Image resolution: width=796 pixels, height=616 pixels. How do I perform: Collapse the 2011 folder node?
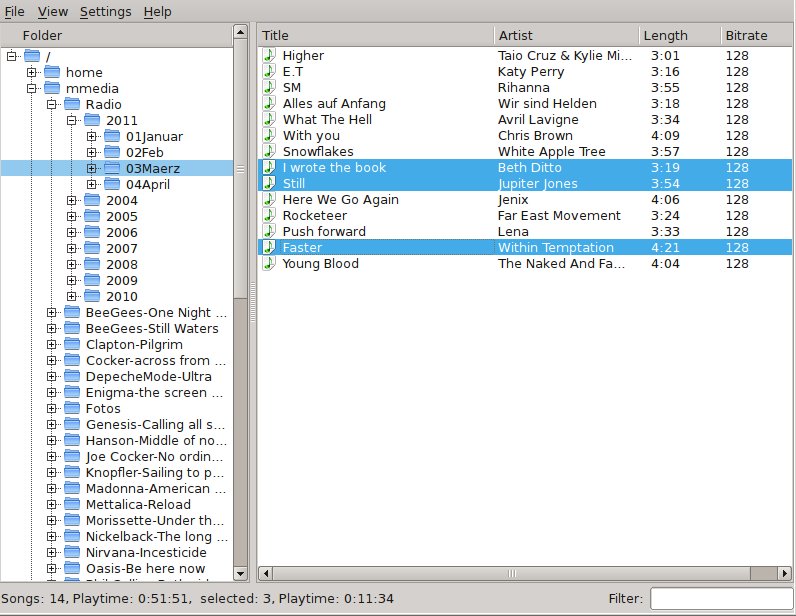point(72,120)
